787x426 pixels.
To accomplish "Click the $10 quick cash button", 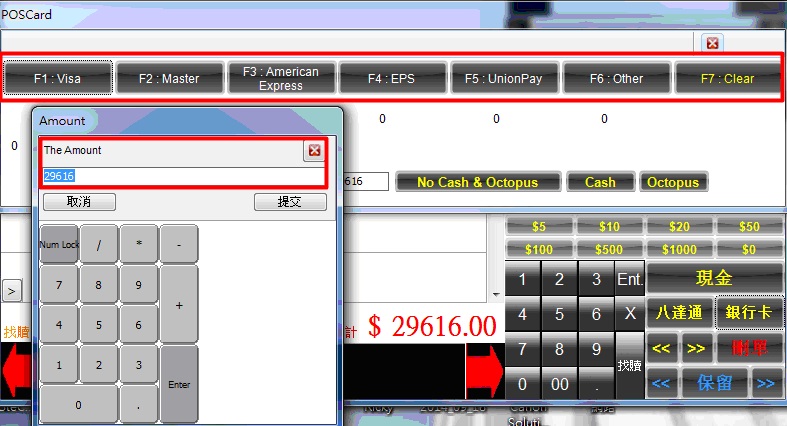I will [x=609, y=226].
